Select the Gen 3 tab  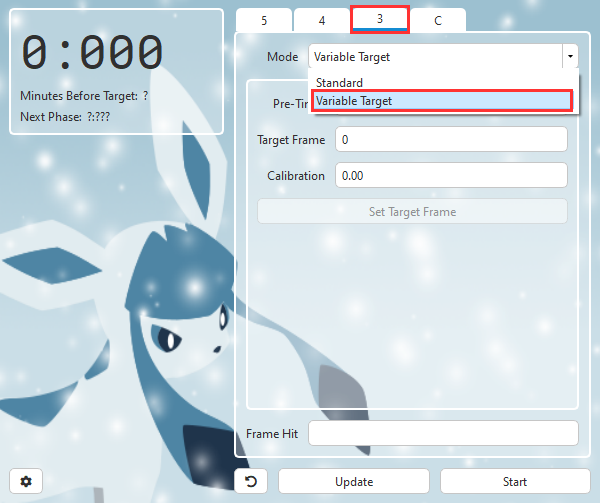[x=380, y=19]
